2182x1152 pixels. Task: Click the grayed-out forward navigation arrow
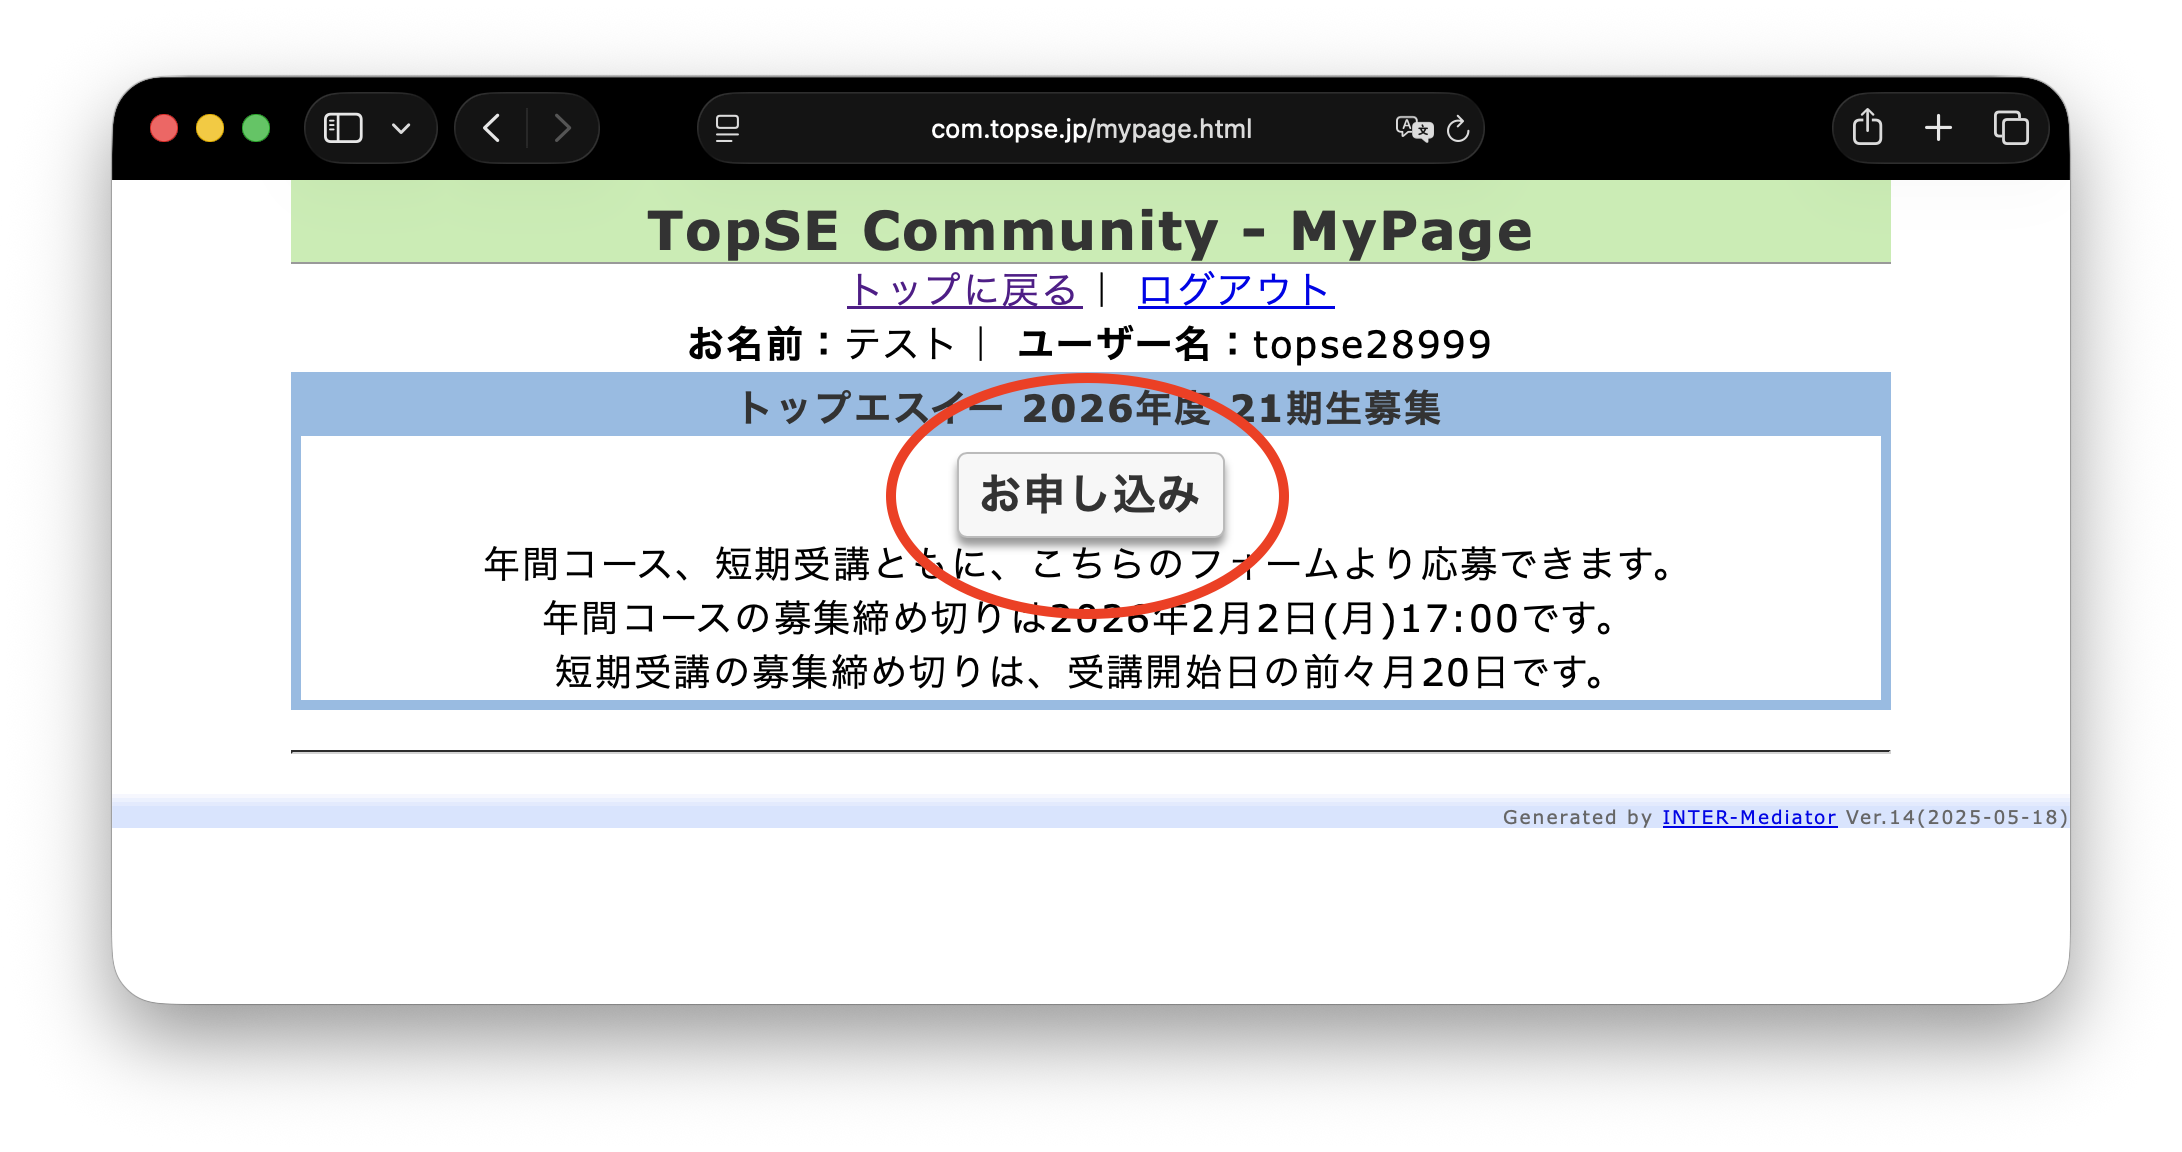coord(563,128)
